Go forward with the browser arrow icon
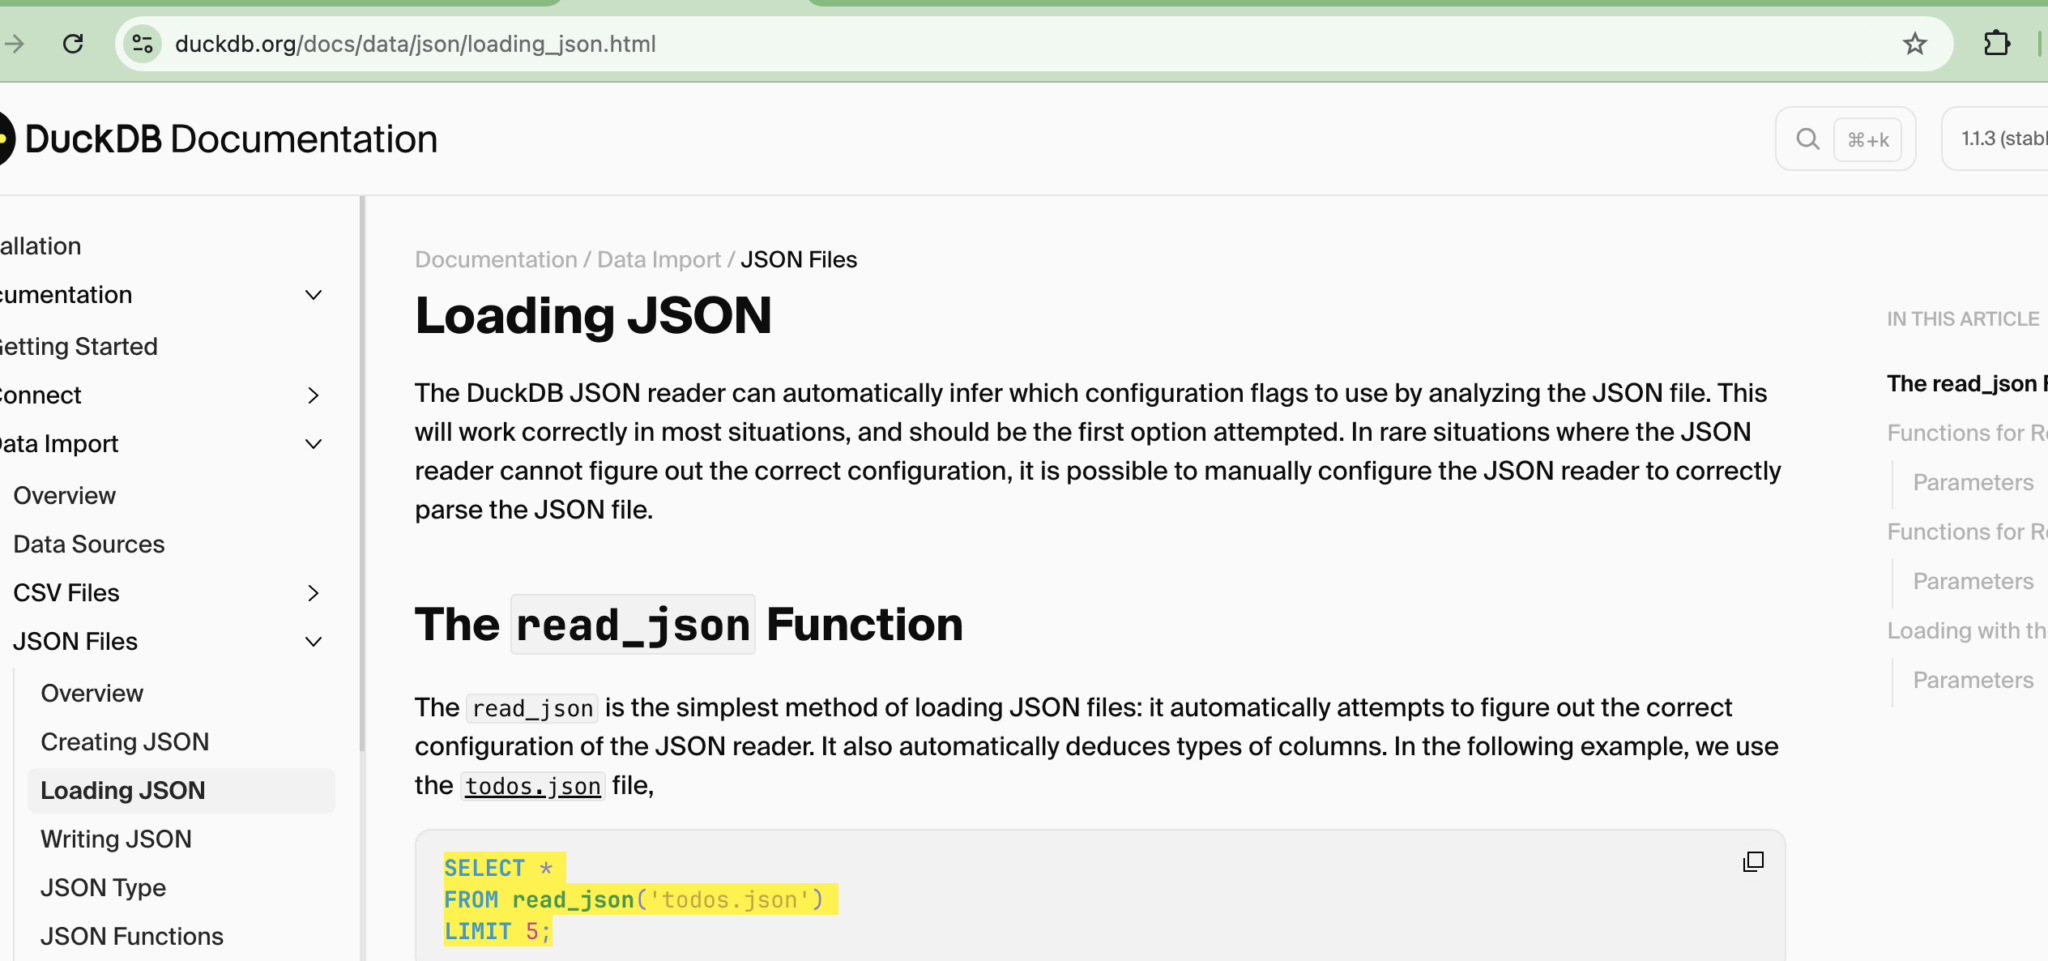 pos(14,44)
